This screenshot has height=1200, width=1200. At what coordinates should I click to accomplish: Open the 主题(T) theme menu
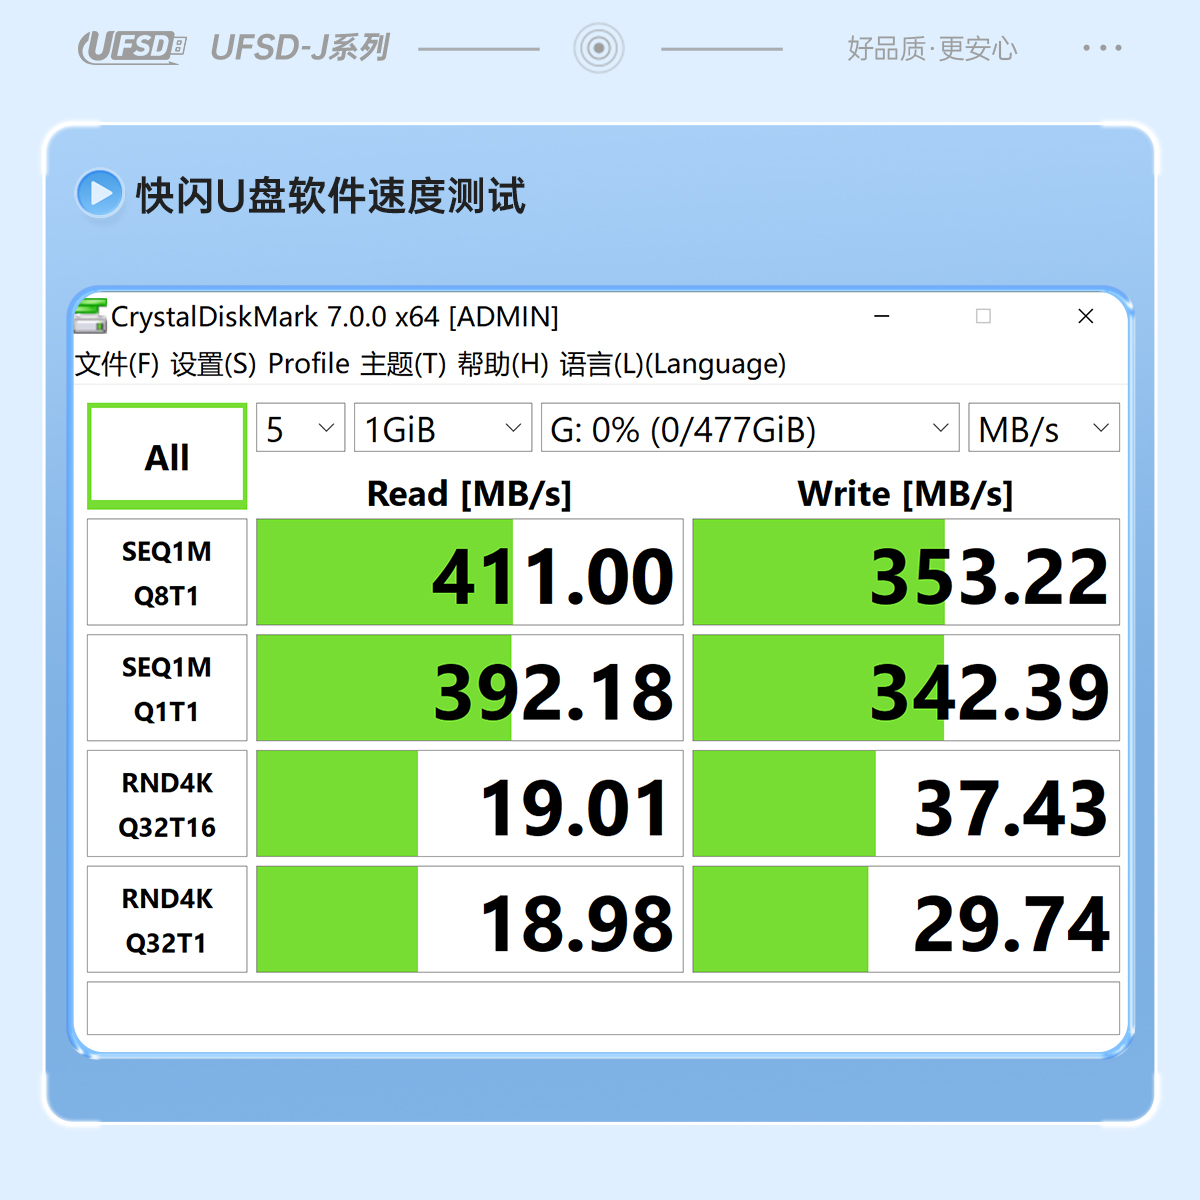(x=403, y=364)
